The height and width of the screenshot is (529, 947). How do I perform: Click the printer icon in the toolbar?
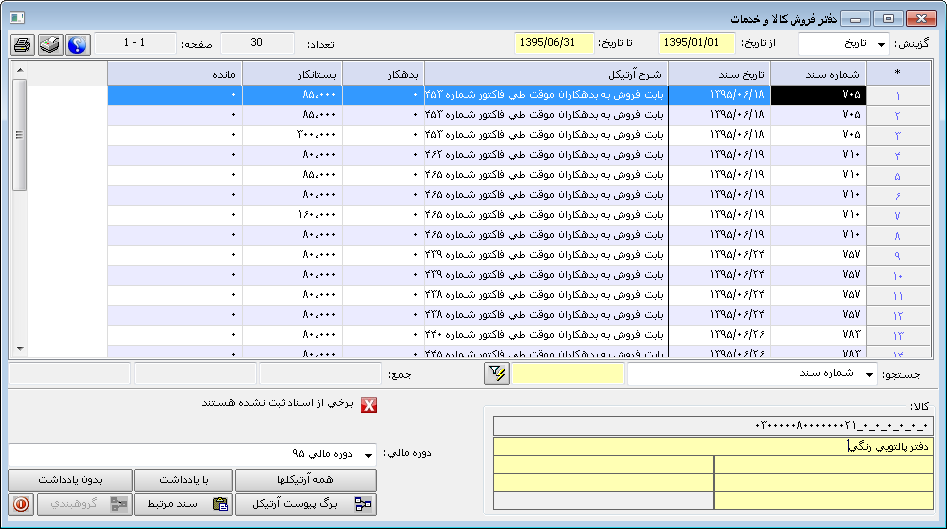pyautogui.click(x=22, y=45)
